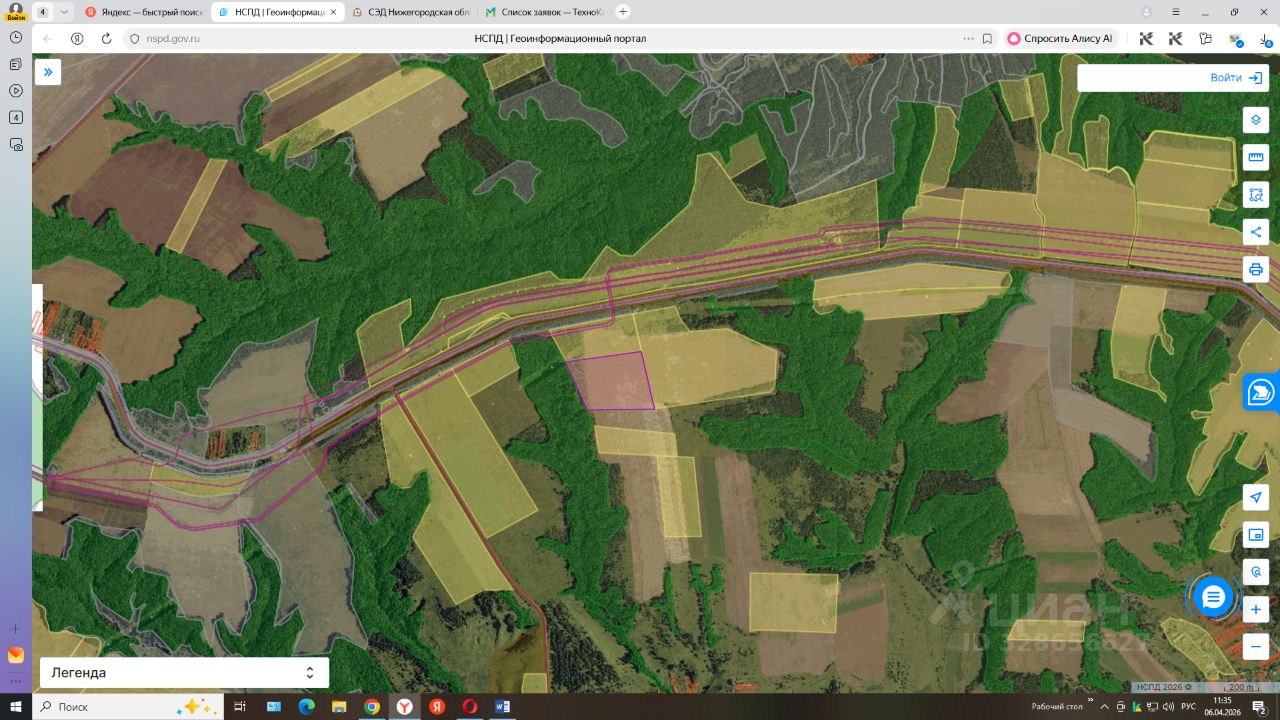Expand the left sidebar panel with double chevron
This screenshot has width=1280, height=720.
[x=48, y=72]
